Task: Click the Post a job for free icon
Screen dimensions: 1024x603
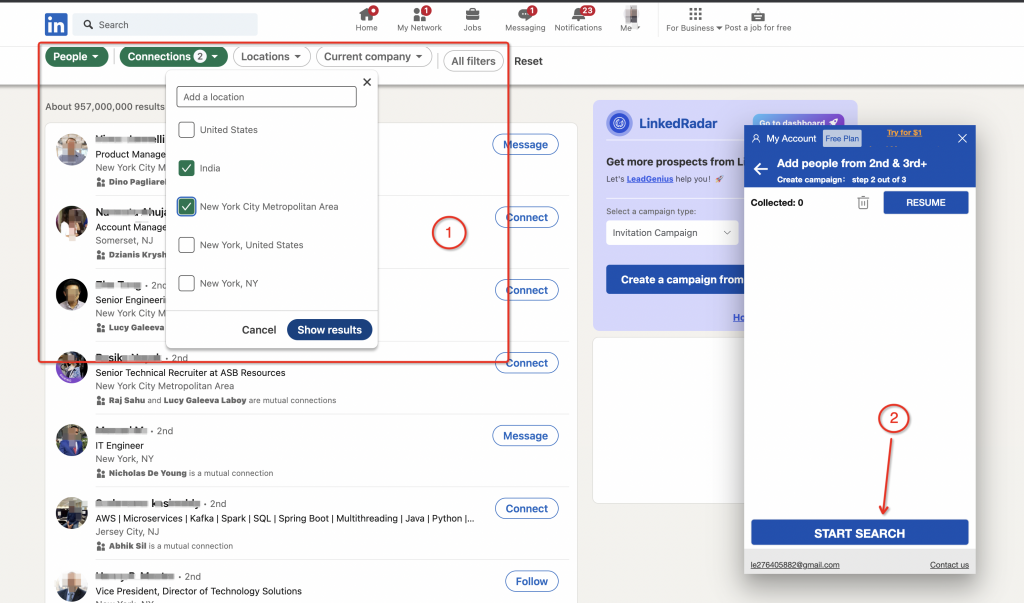Action: pyautogui.click(x=757, y=15)
